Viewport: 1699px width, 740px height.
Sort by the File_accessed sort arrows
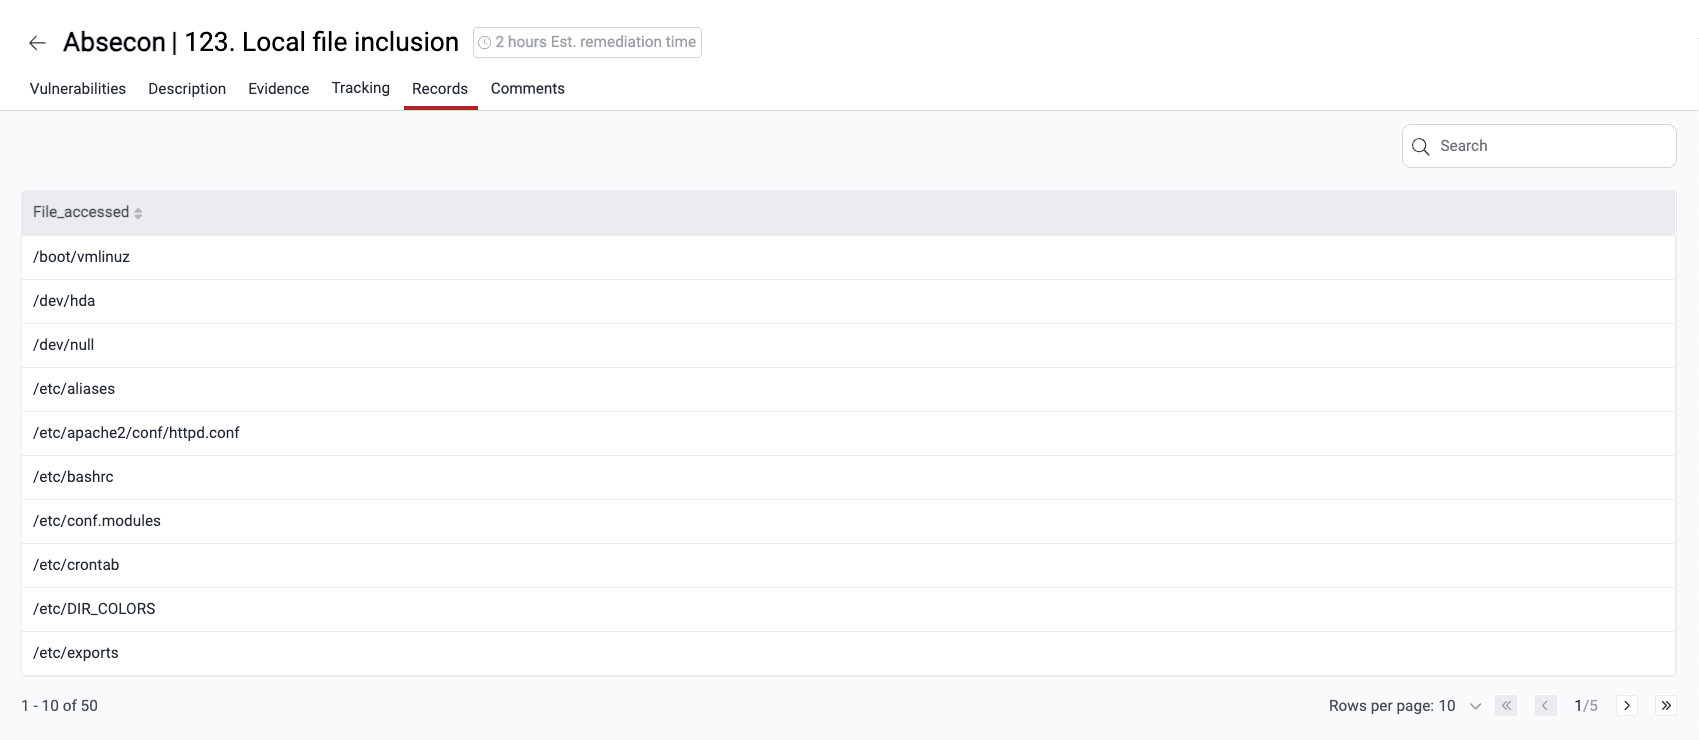138,213
